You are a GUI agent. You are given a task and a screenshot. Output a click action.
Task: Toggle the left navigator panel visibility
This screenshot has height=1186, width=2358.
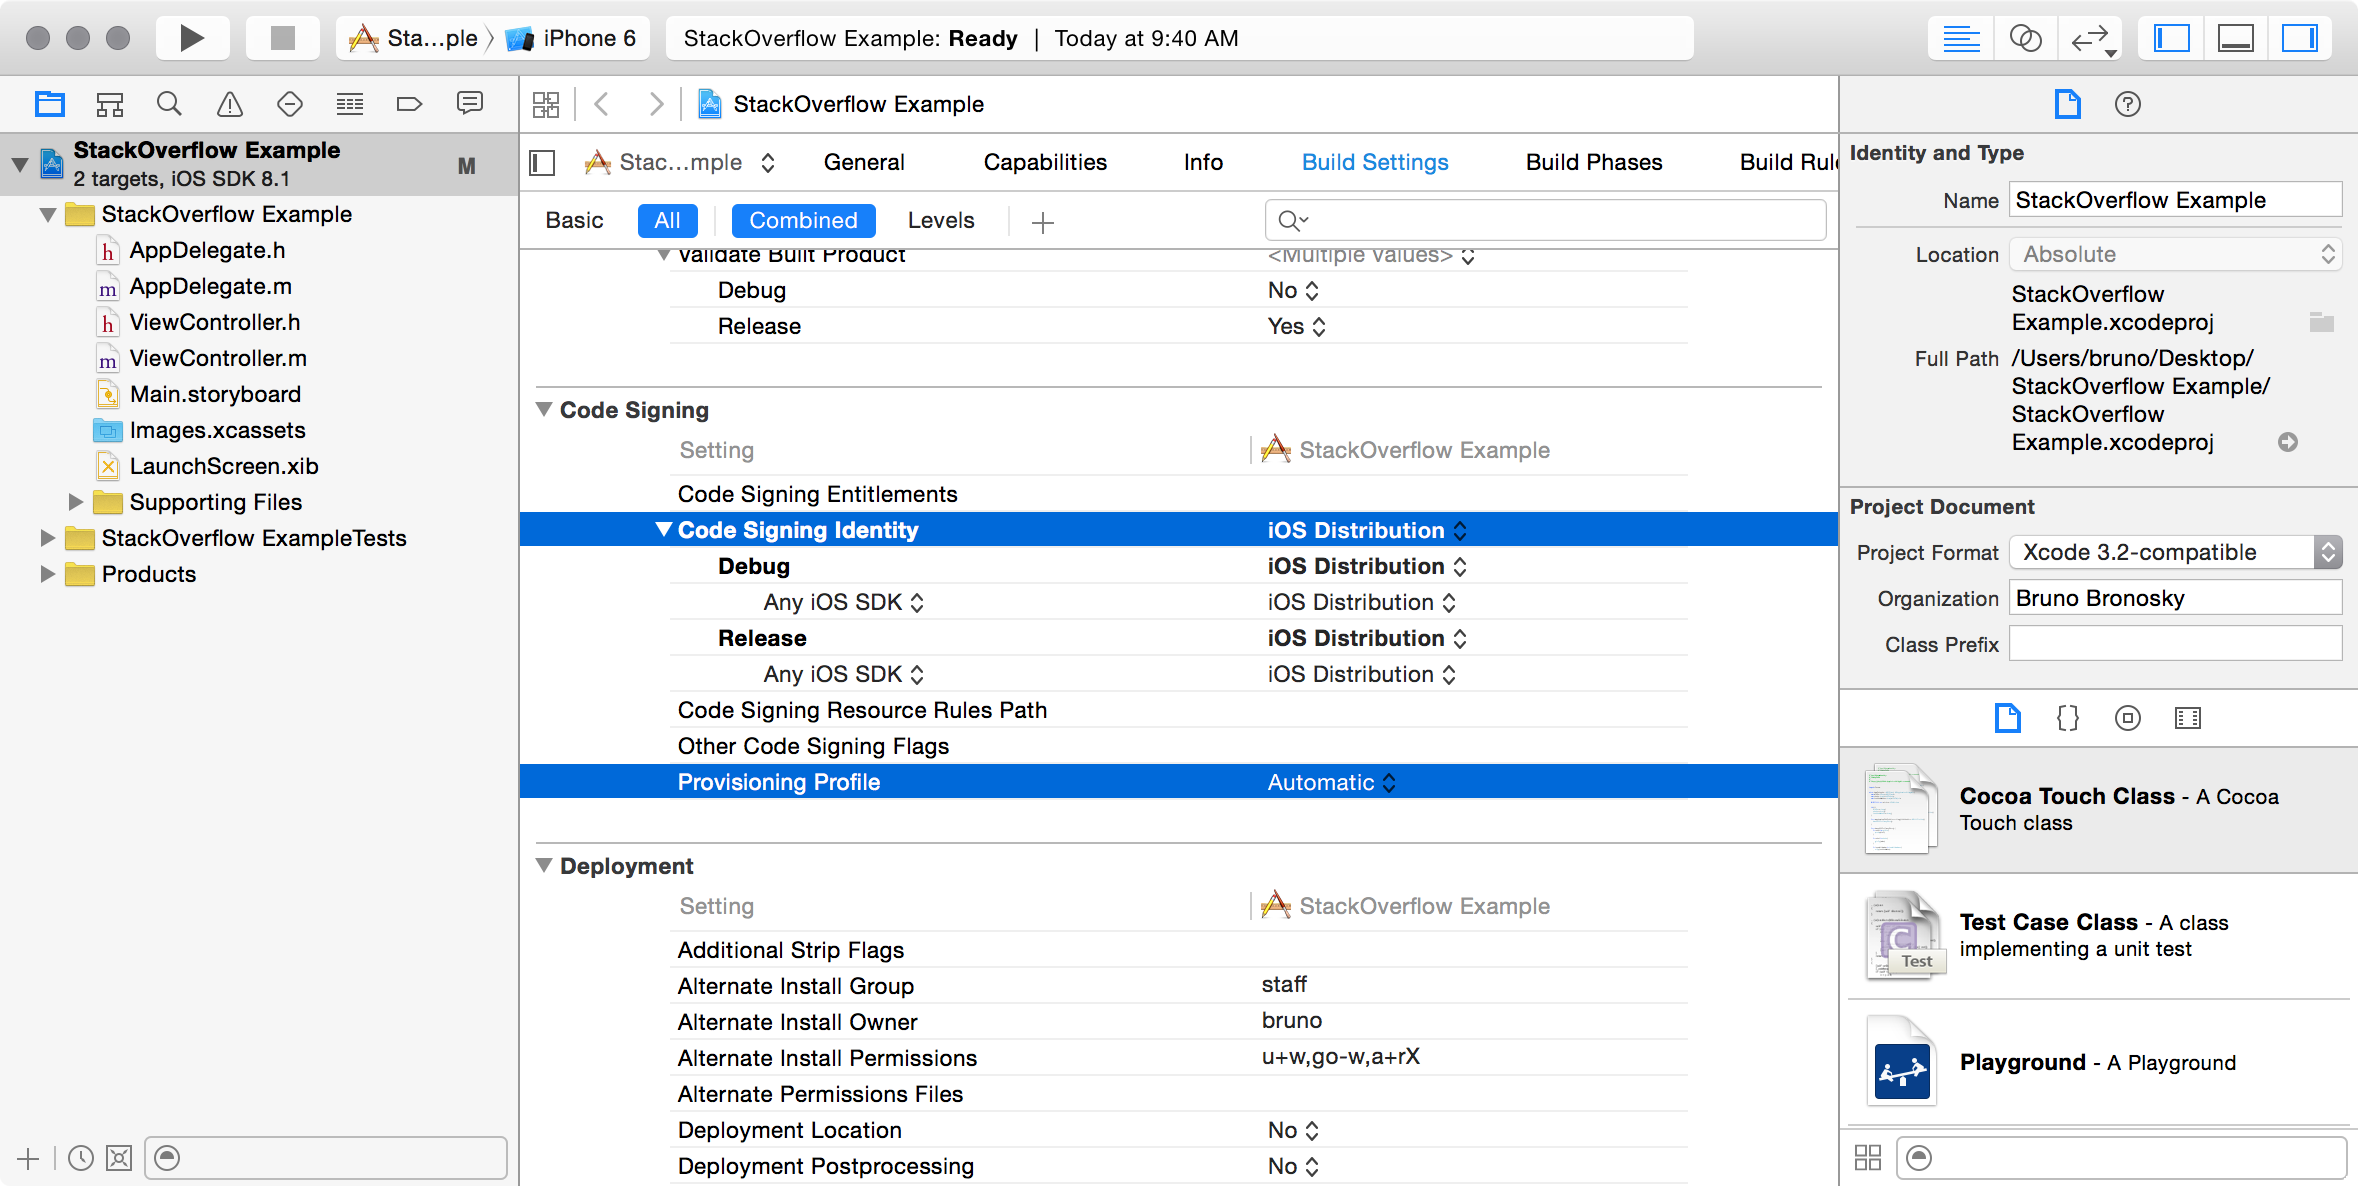pyautogui.click(x=2171, y=38)
